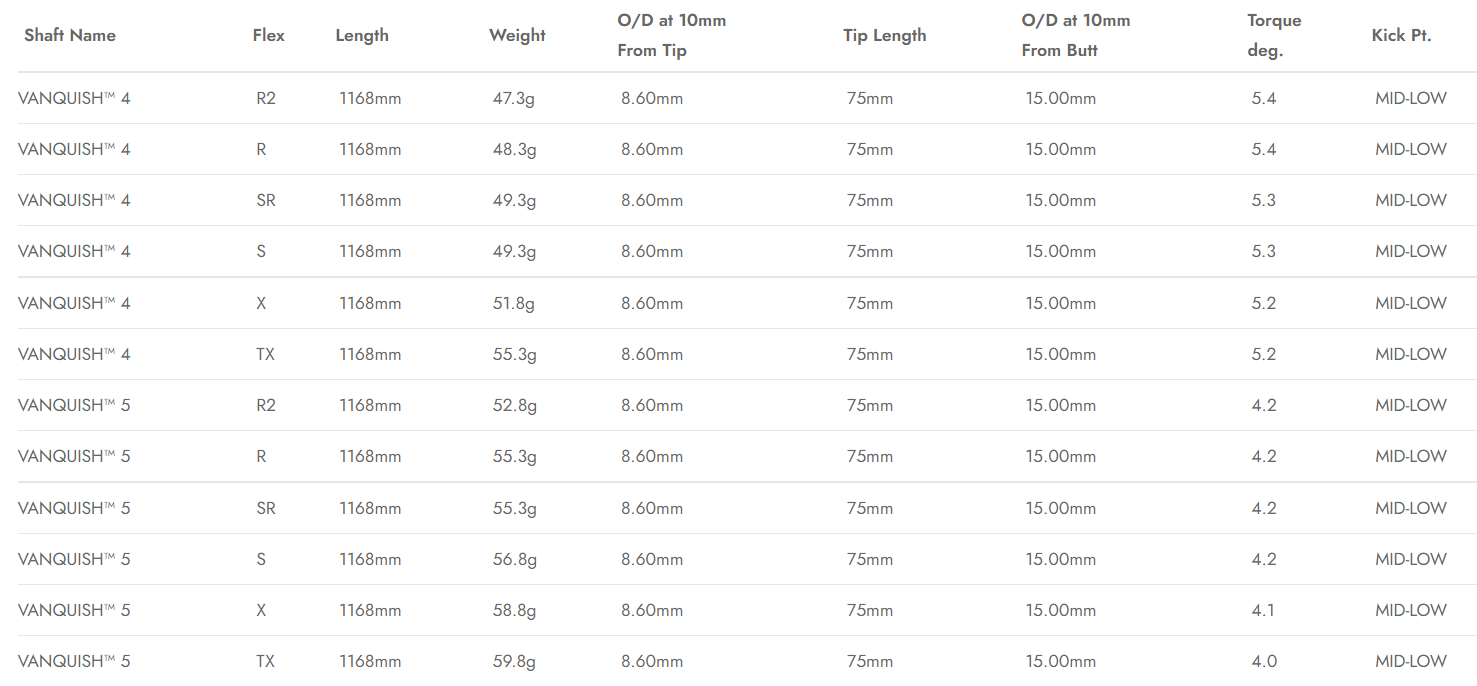Click the Kick Pt. column header
This screenshot has height=686, width=1477.
(x=1401, y=35)
